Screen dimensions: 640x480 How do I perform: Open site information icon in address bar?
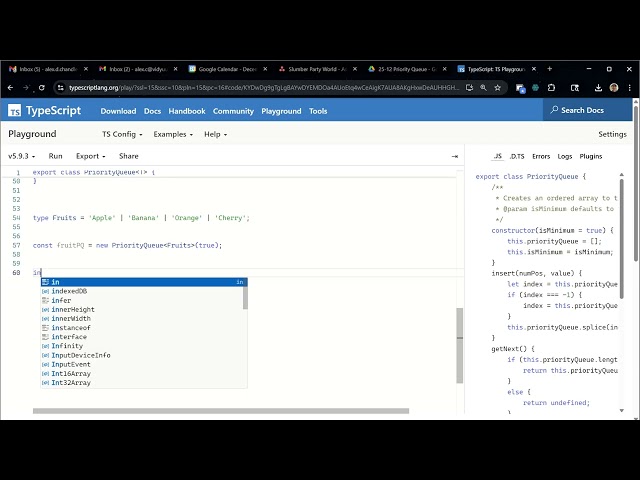60,88
